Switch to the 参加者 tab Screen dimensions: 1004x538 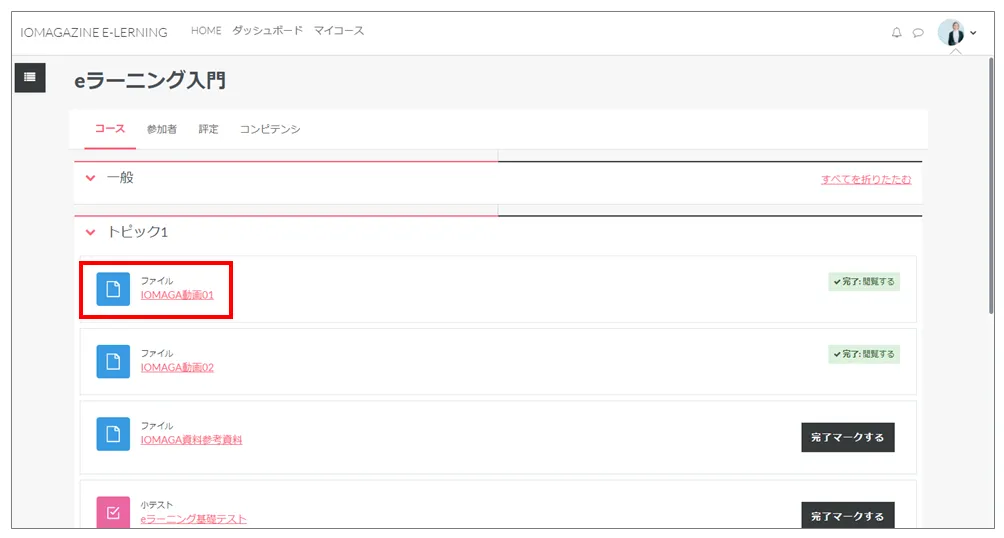click(161, 130)
